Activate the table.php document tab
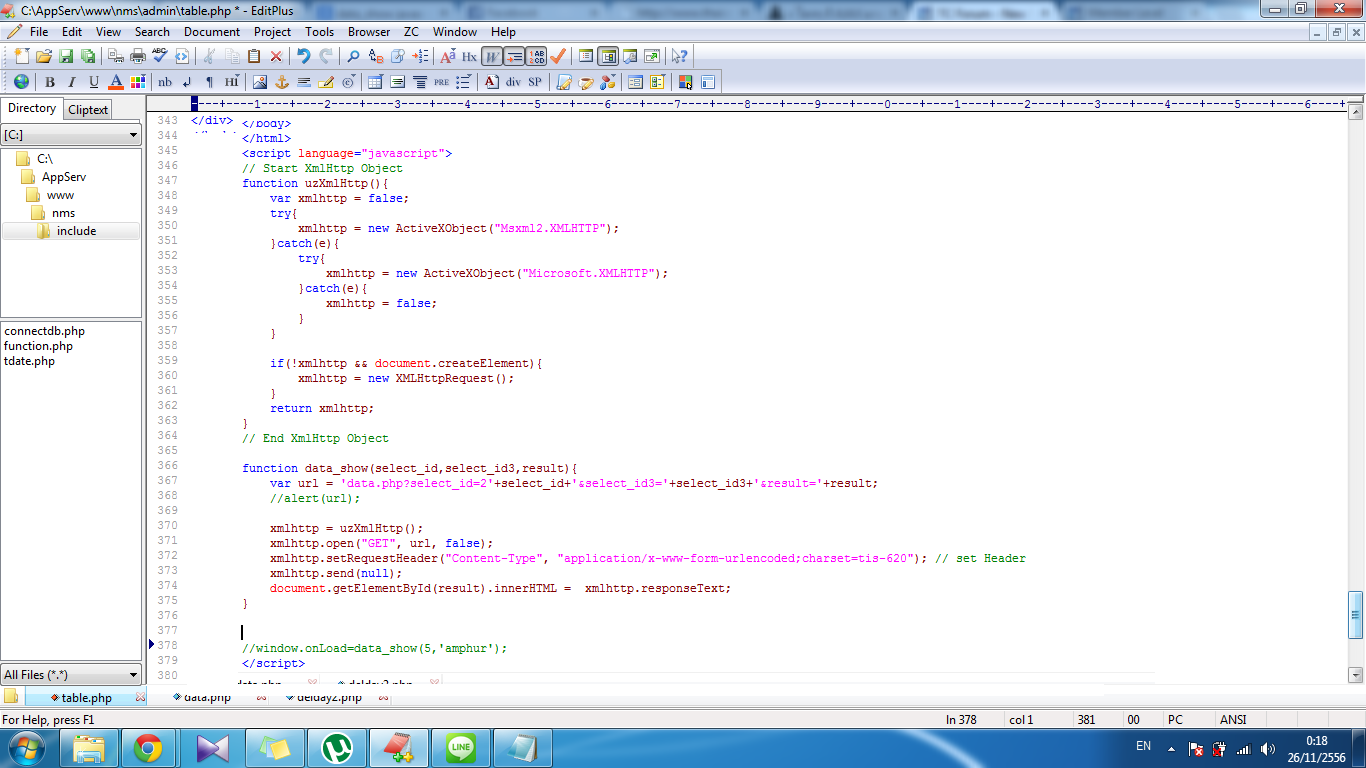The image size is (1366, 768). click(x=86, y=698)
